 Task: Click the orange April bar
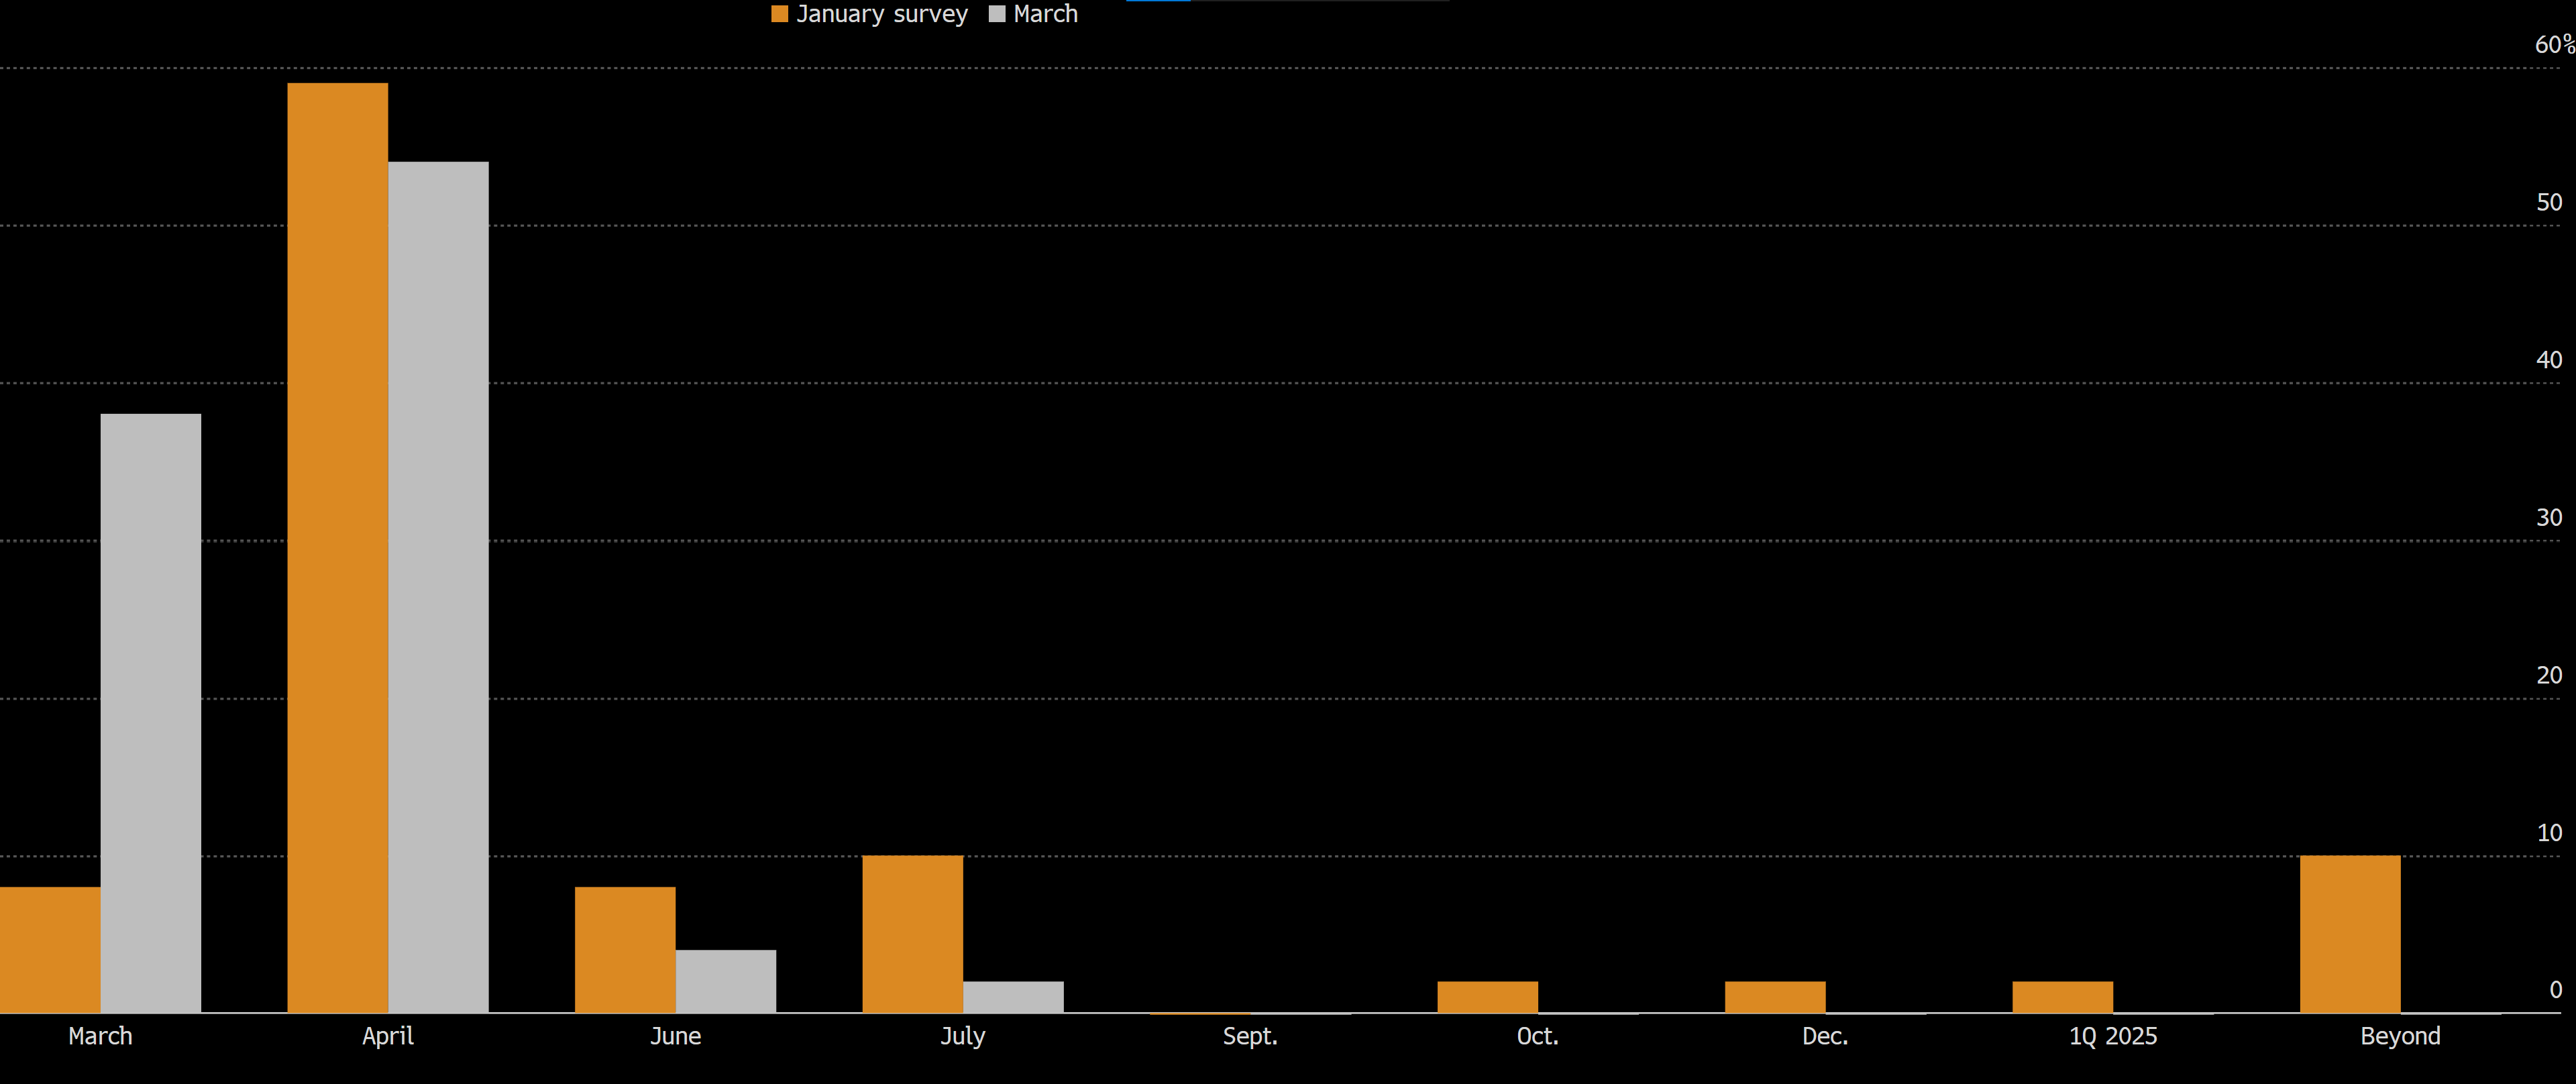[338, 548]
